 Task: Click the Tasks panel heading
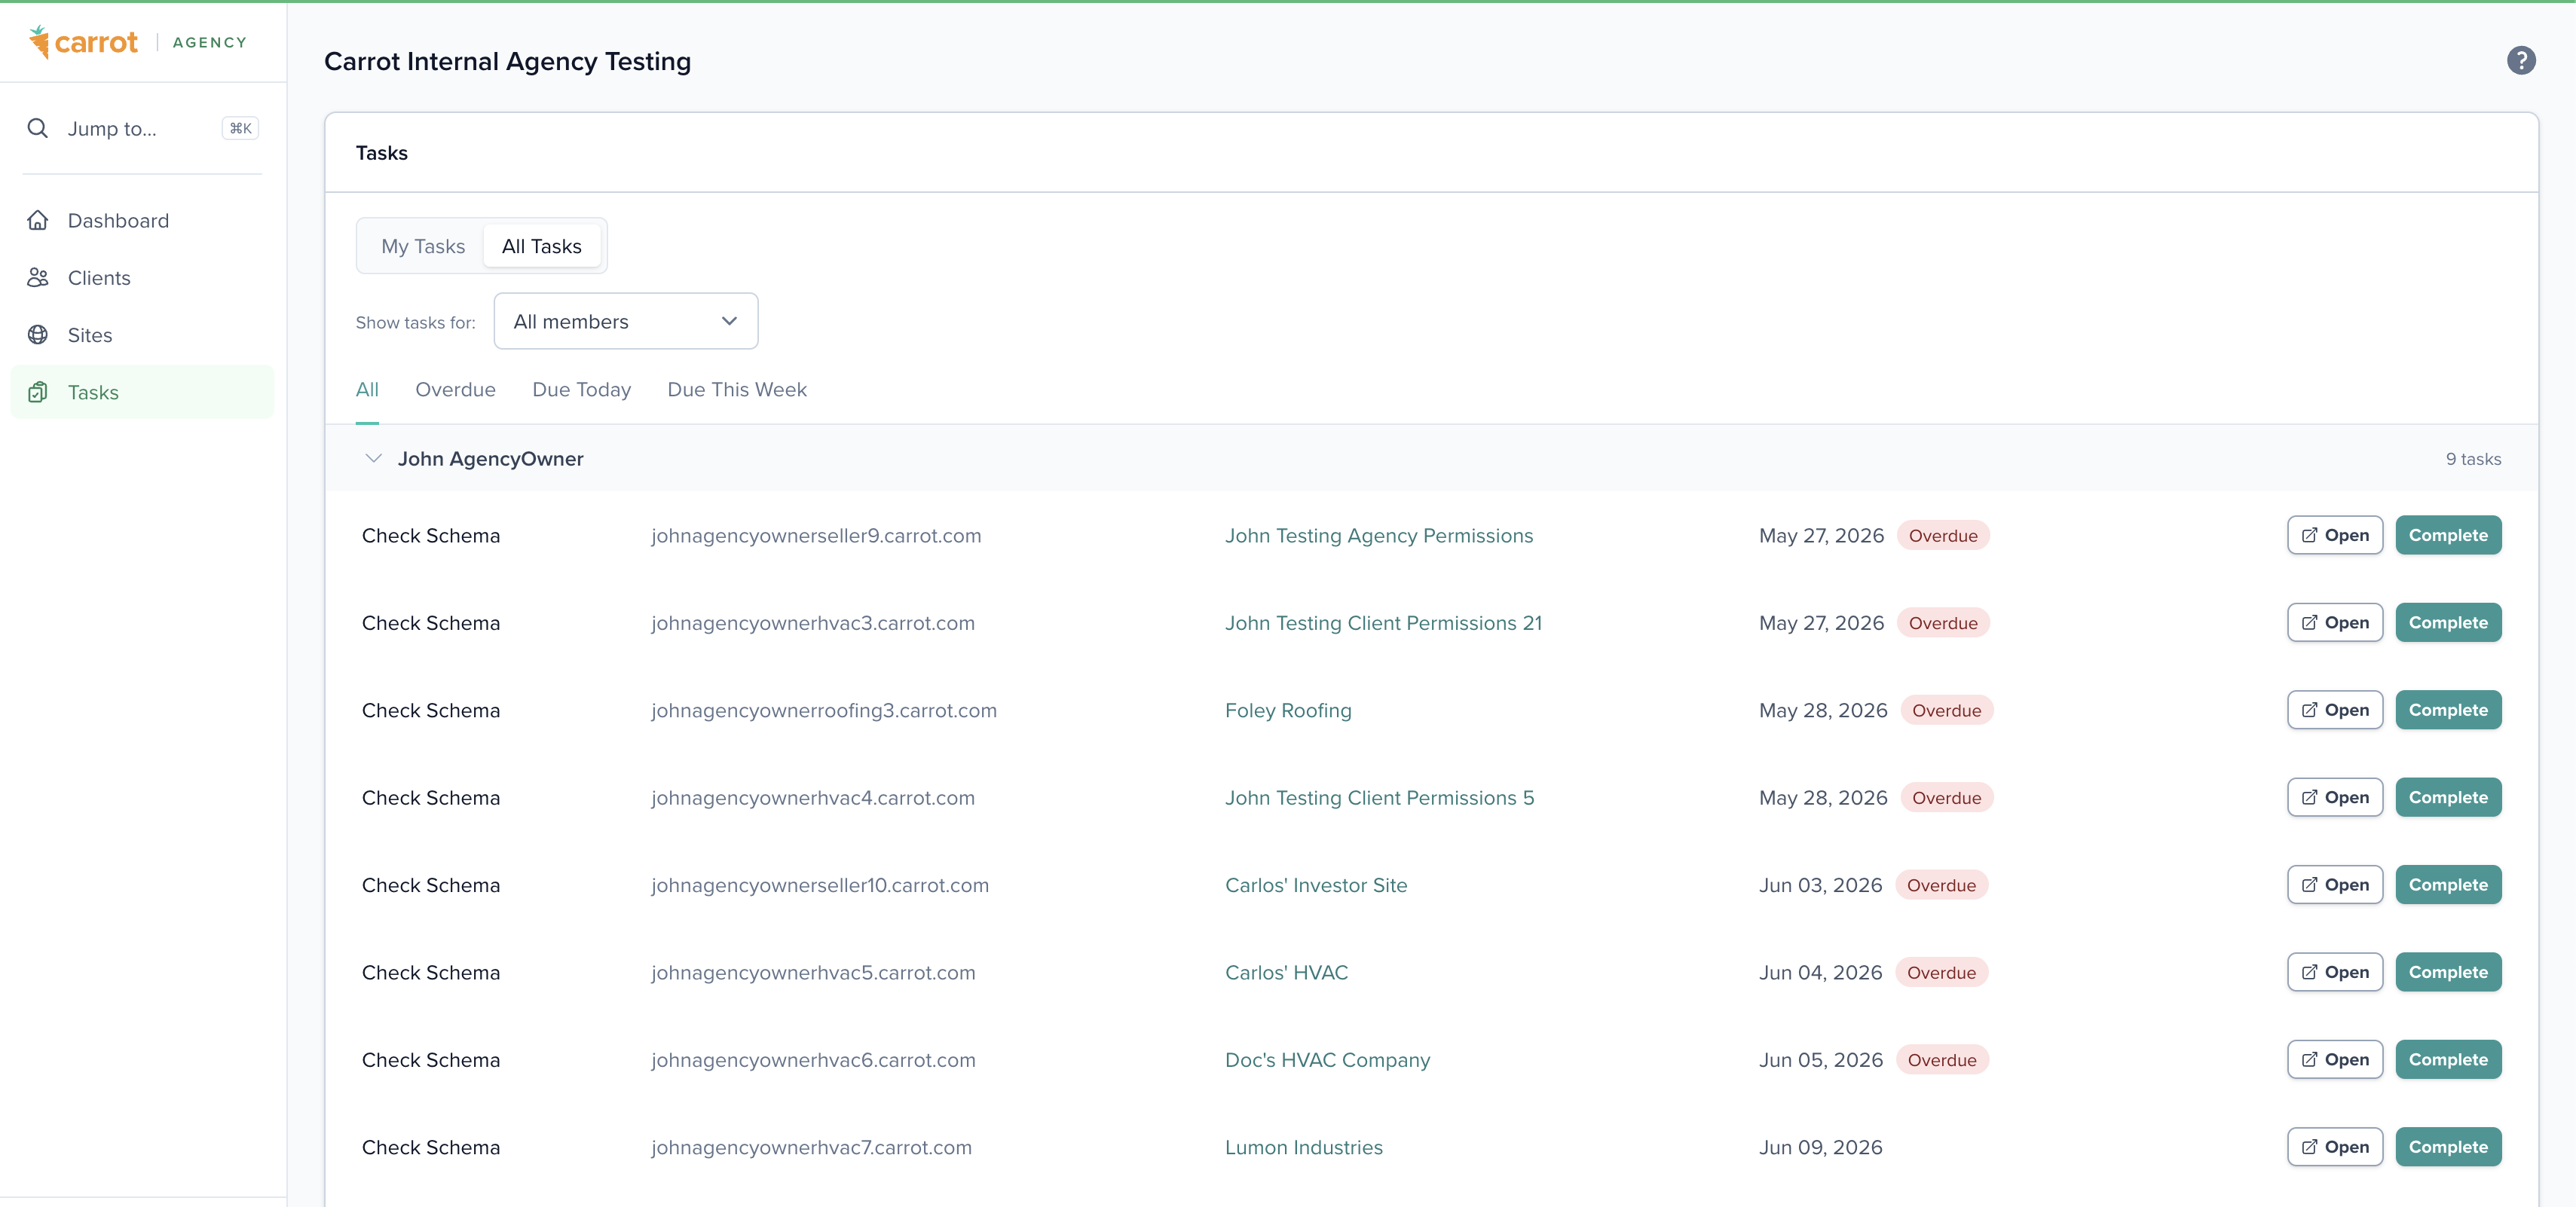pyautogui.click(x=381, y=153)
